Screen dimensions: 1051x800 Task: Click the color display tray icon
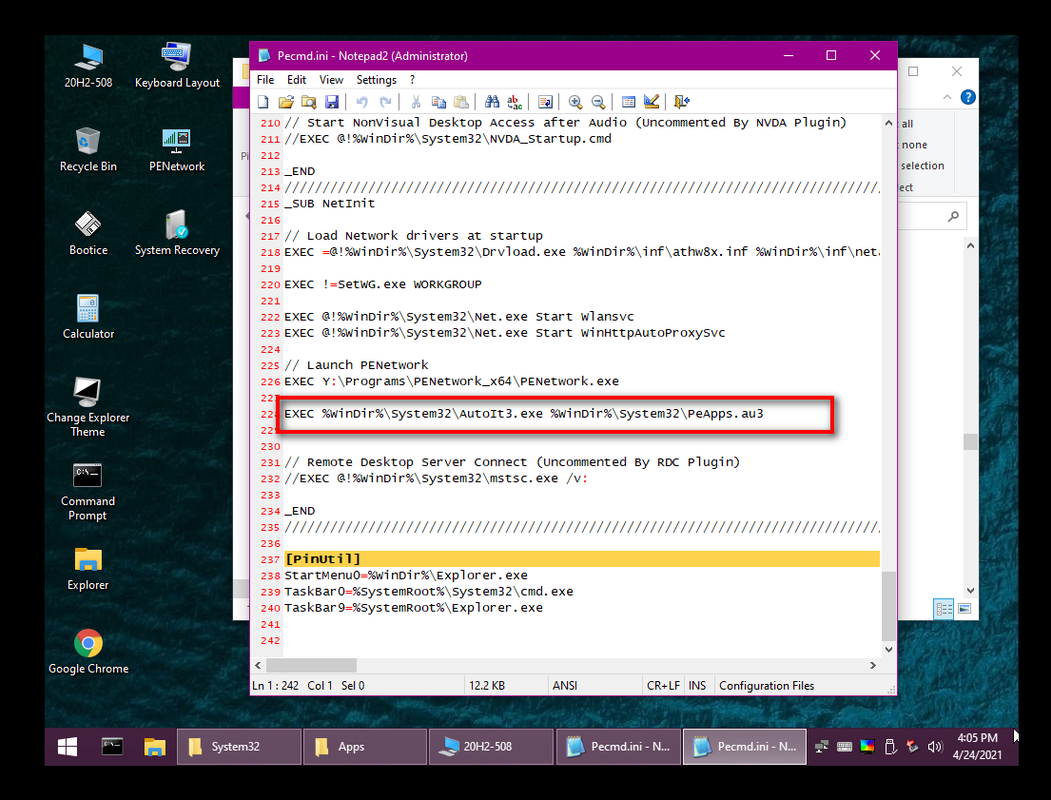867,746
